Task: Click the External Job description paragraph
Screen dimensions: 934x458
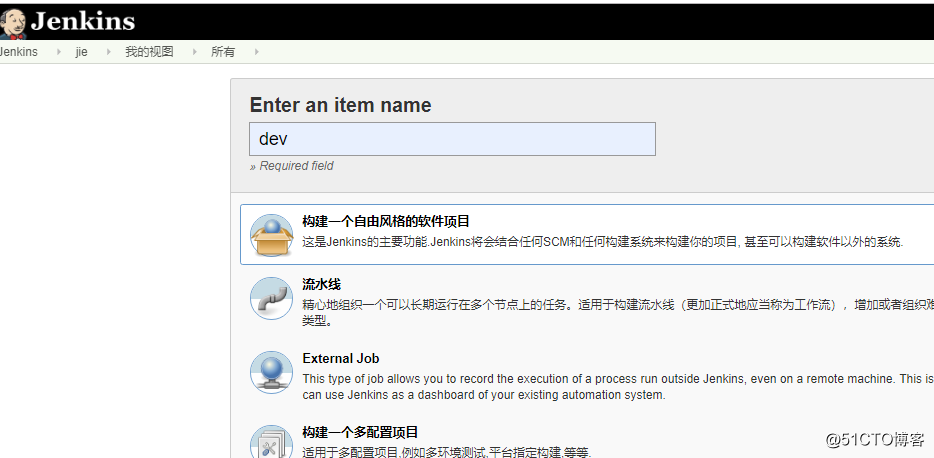Action: 618,387
